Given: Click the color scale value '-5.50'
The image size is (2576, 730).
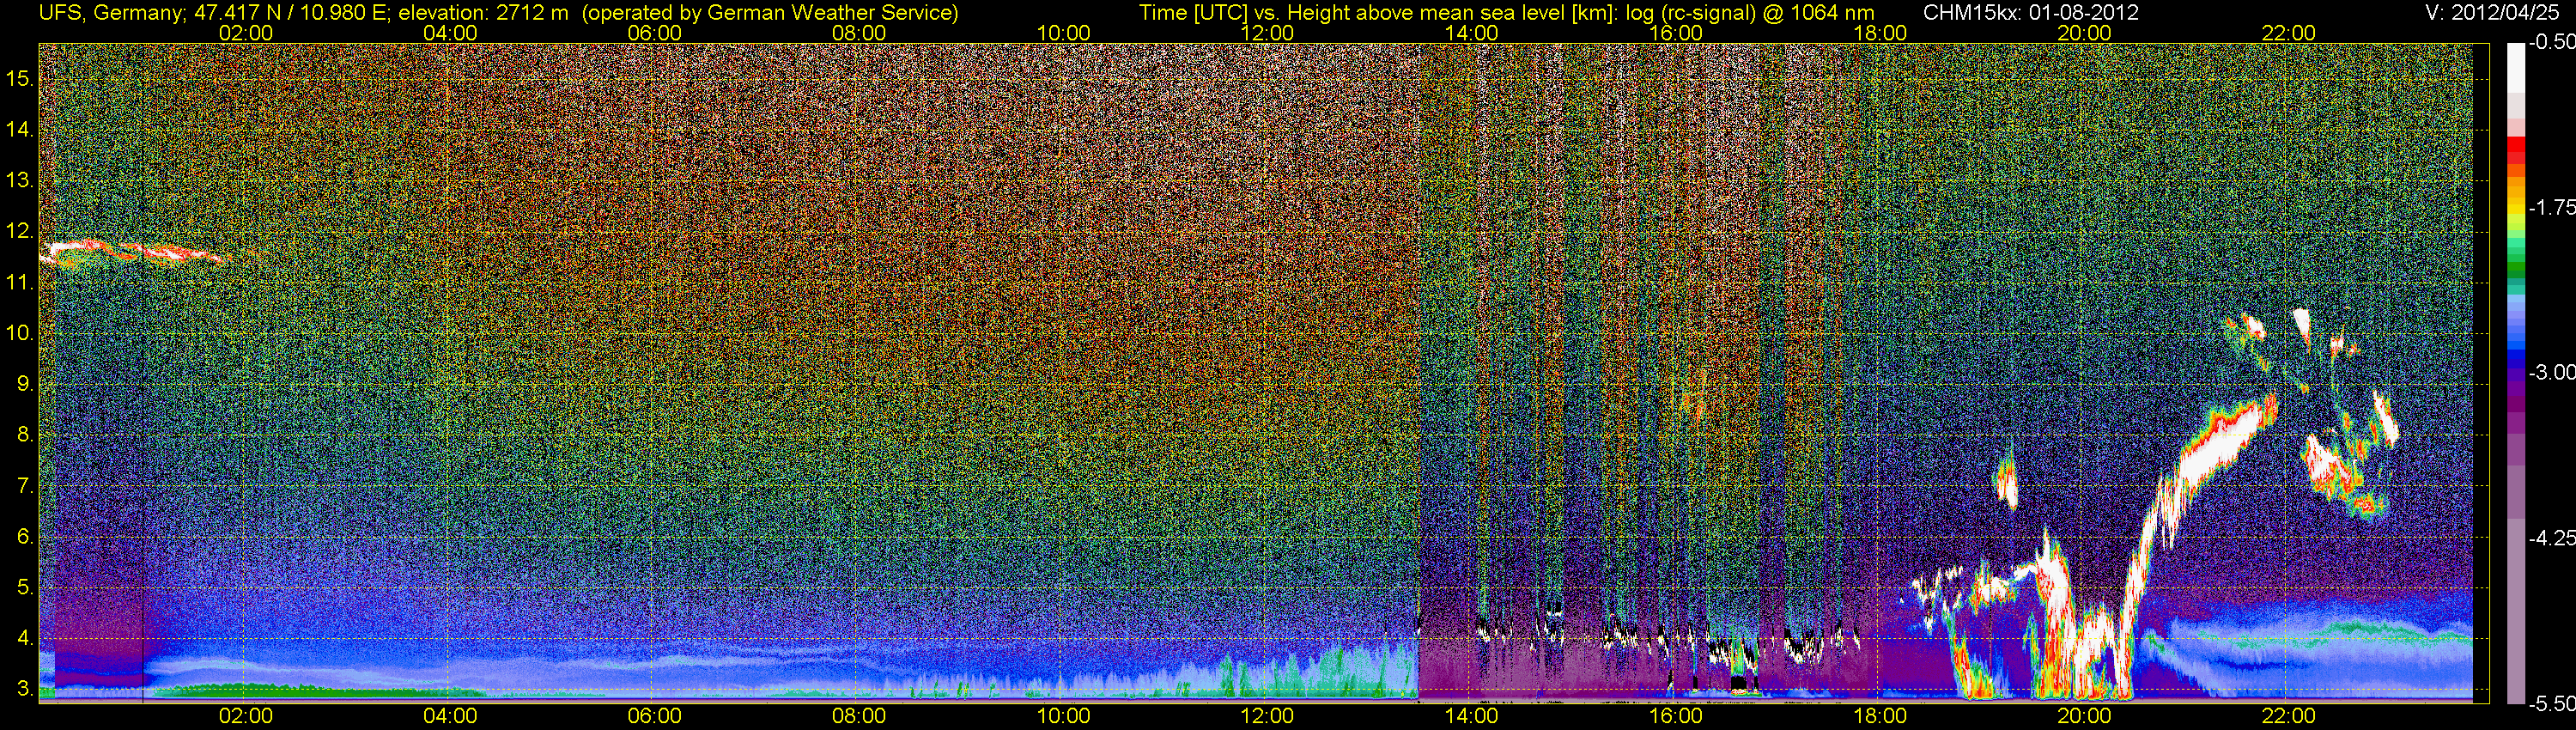Looking at the screenshot, I should pos(2552,704).
